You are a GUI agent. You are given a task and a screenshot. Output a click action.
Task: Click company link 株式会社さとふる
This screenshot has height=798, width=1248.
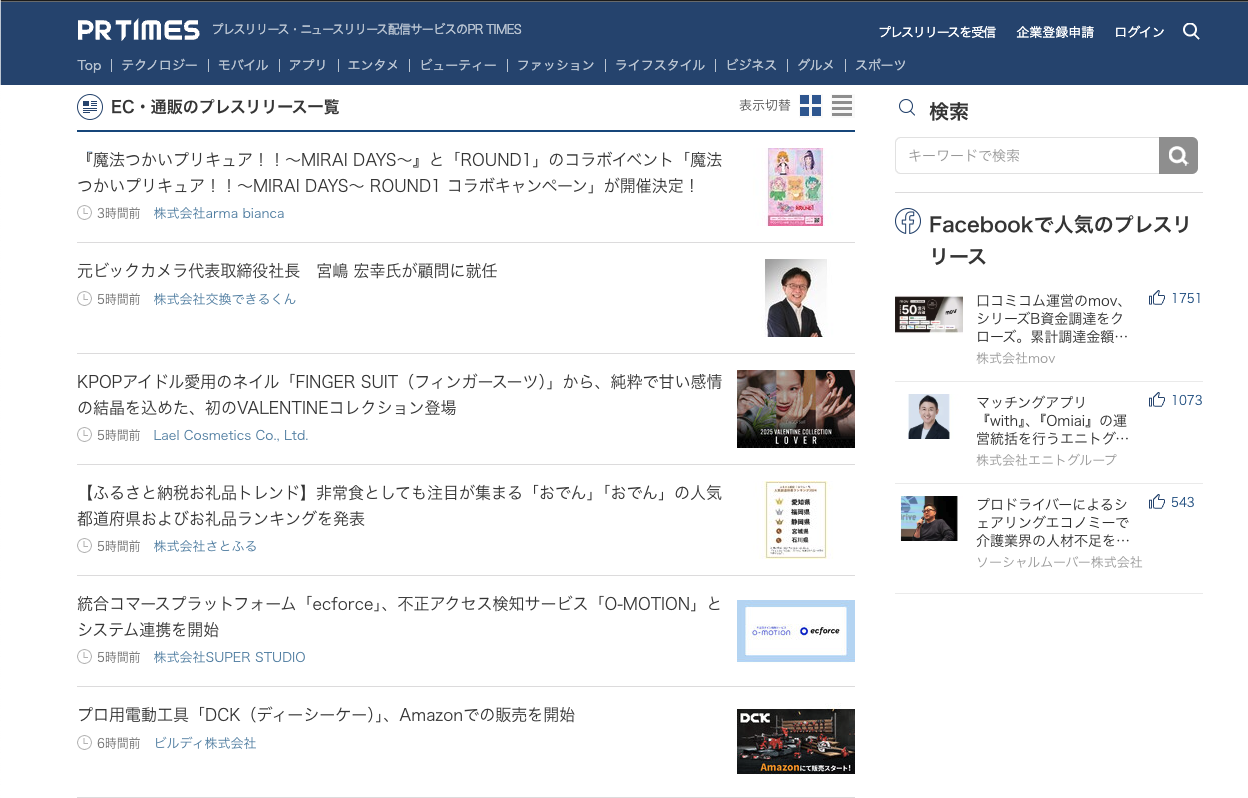(205, 546)
